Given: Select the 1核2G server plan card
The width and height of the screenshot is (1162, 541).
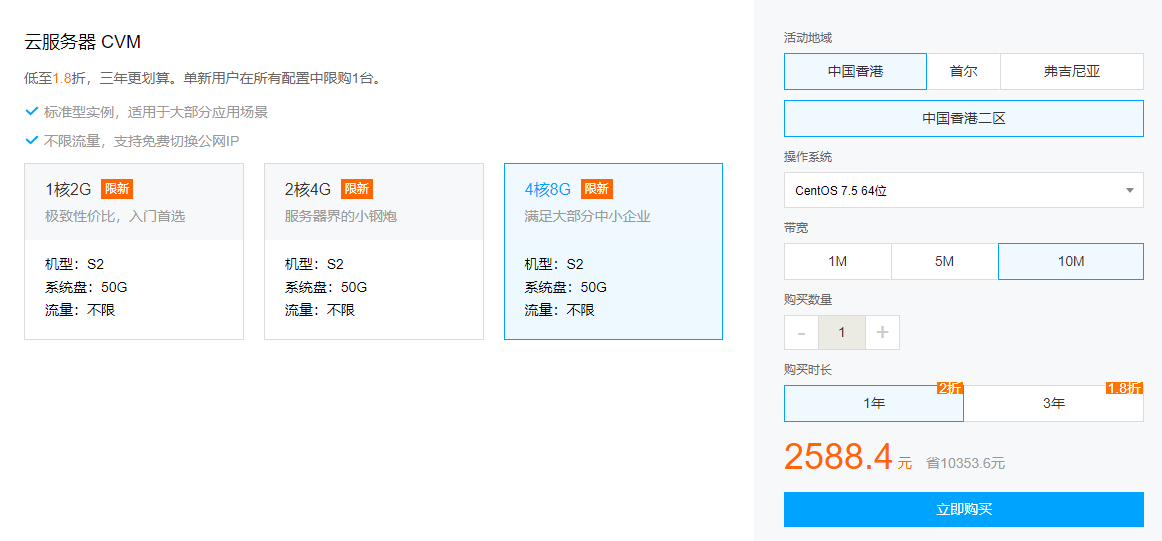Looking at the screenshot, I should tap(134, 251).
